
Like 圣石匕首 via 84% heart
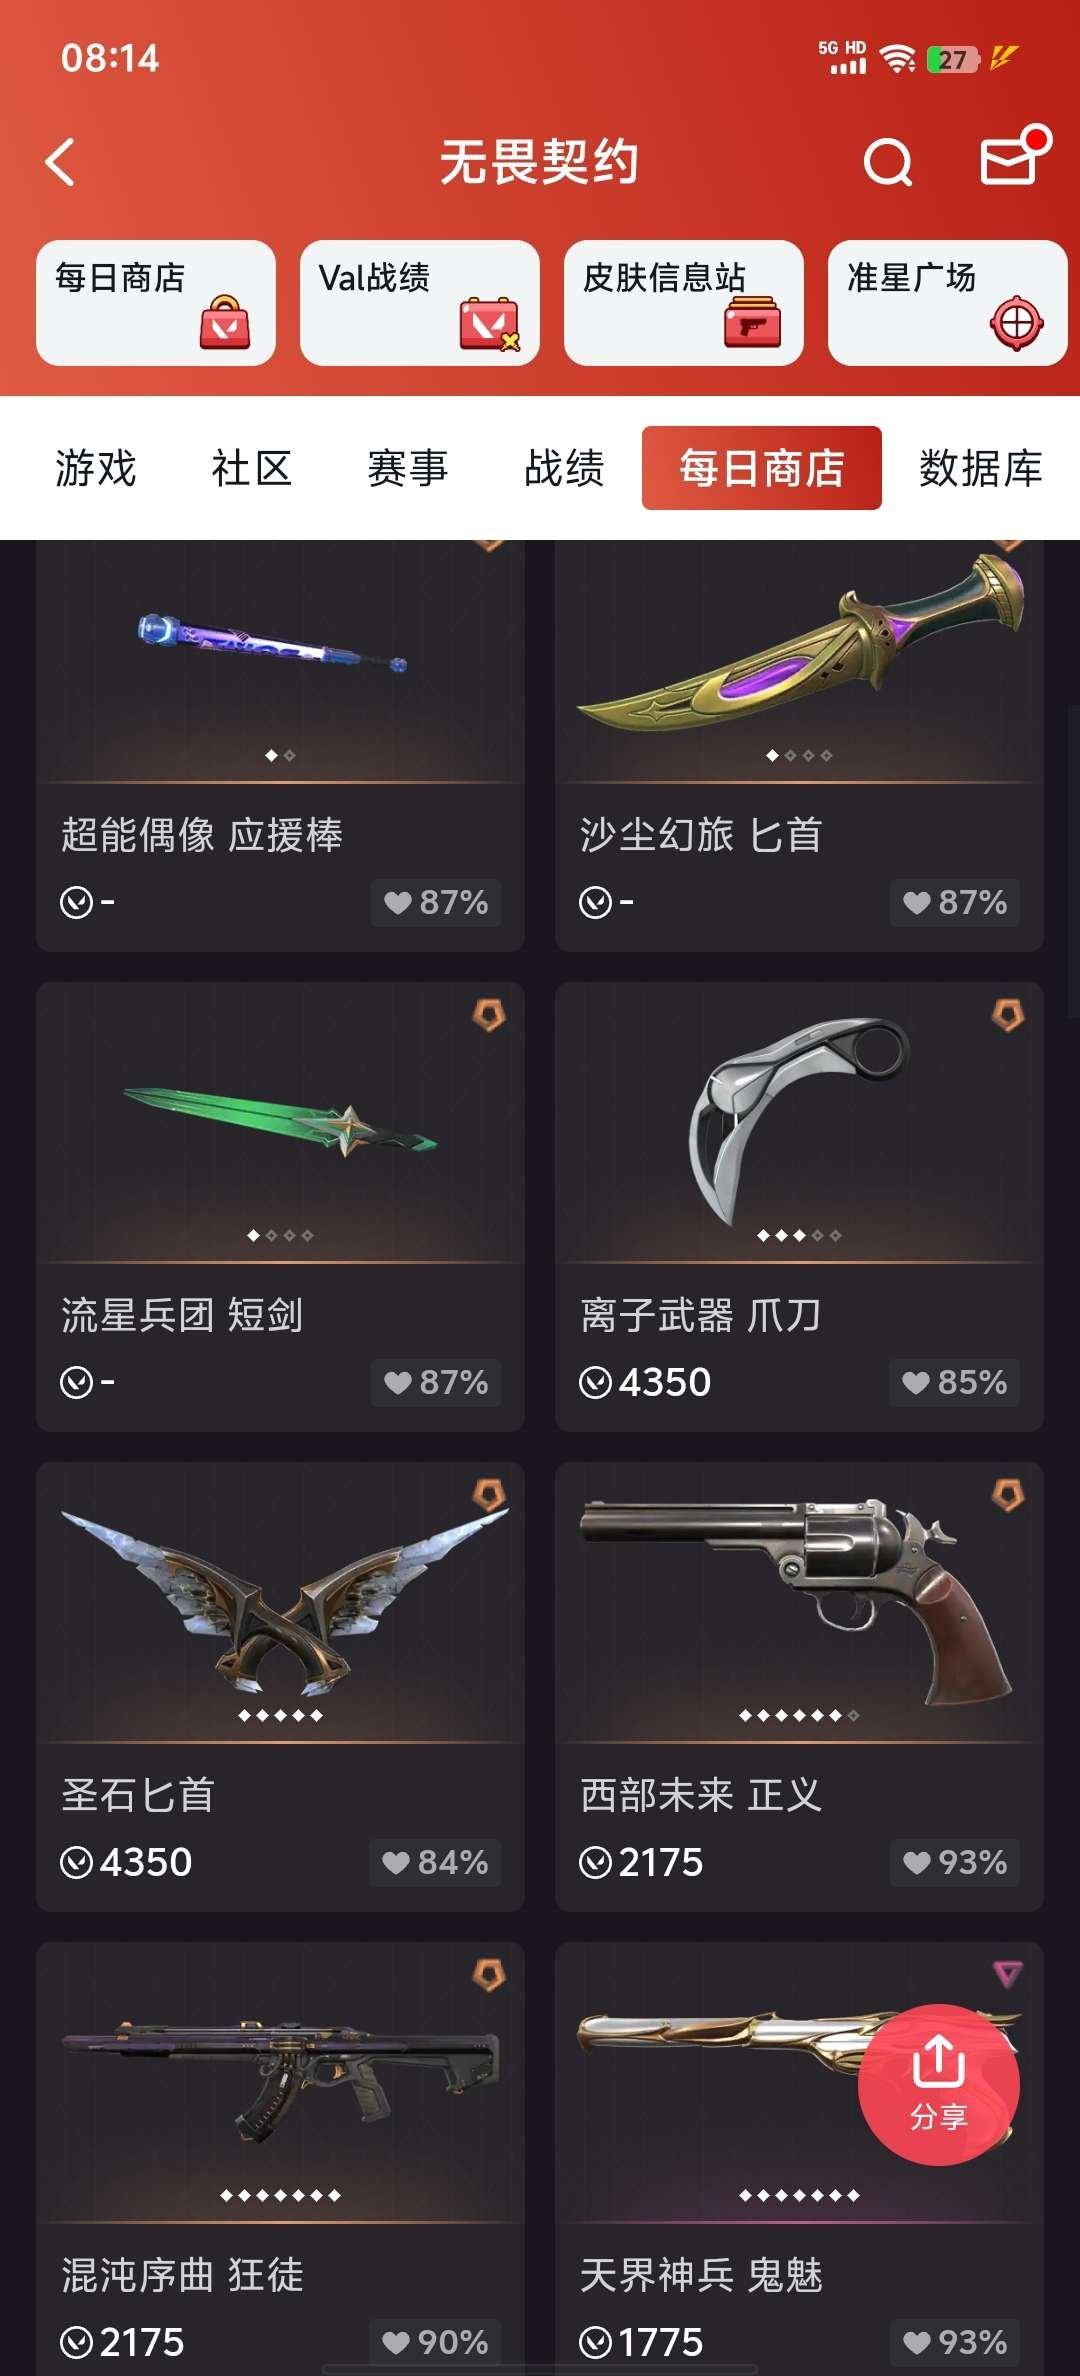pyautogui.click(x=435, y=1862)
